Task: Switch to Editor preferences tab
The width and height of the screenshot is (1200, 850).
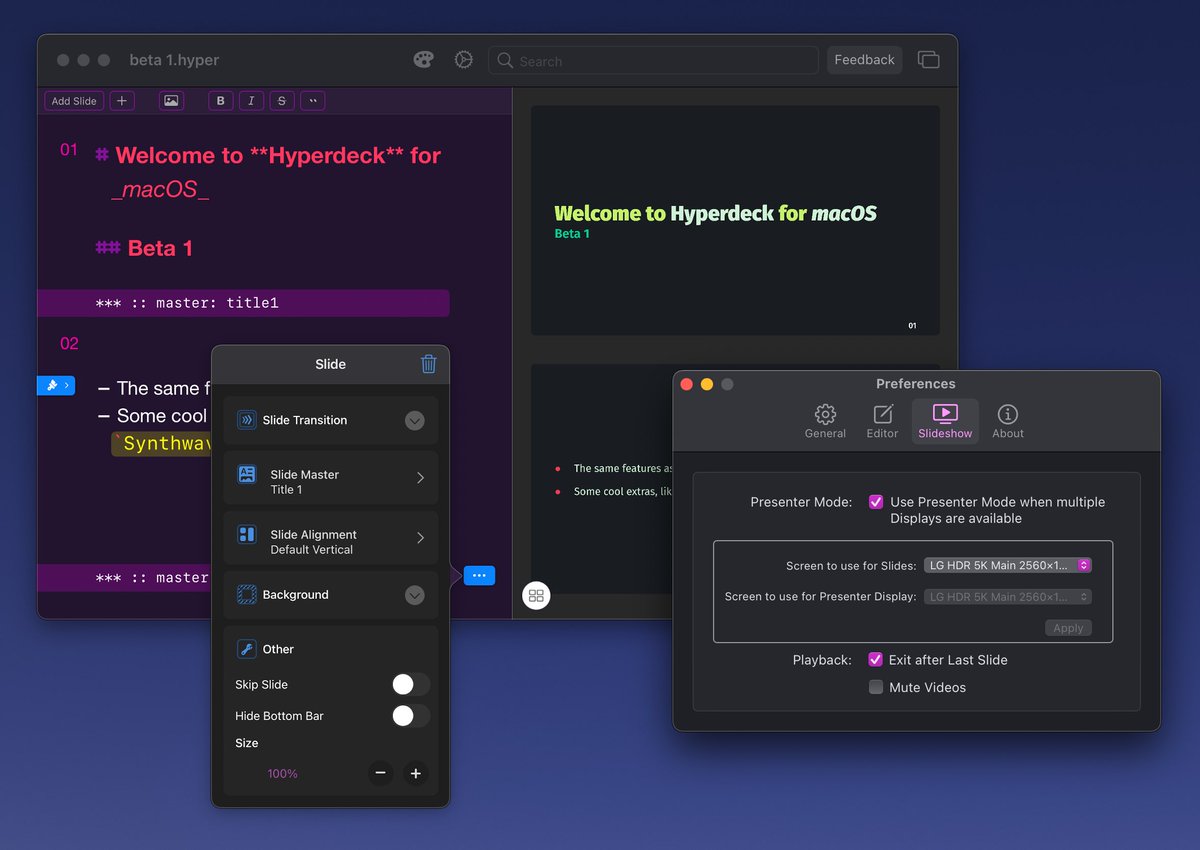Action: click(883, 421)
